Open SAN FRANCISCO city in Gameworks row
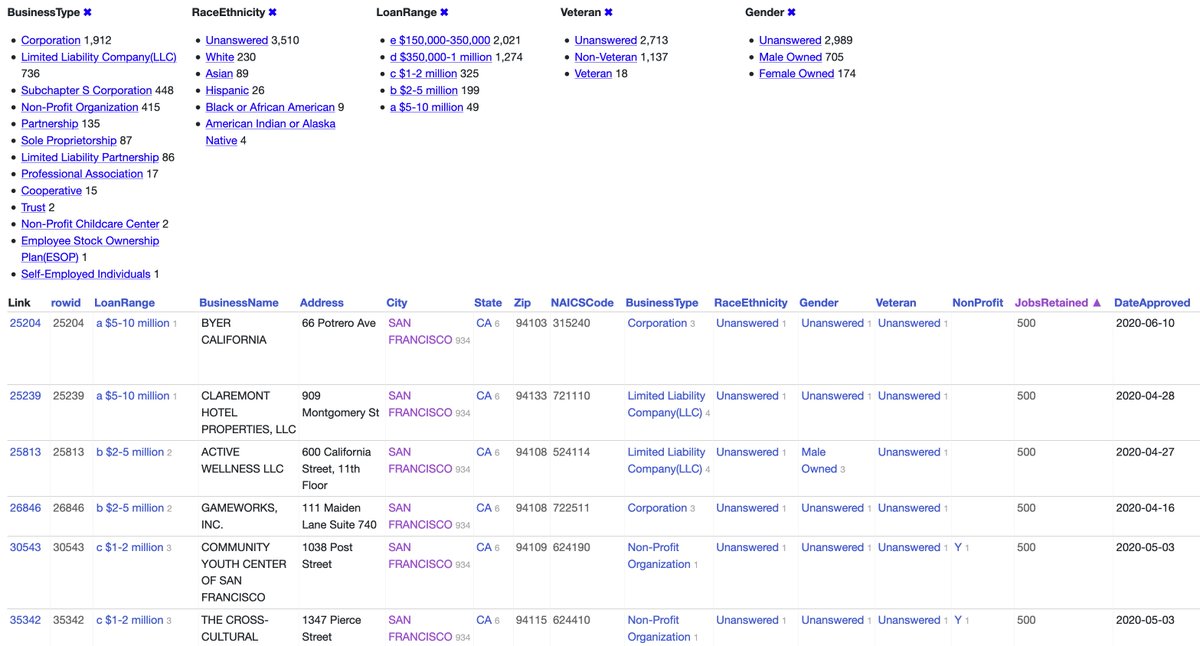The image size is (1200, 646). pyautogui.click(x=420, y=516)
